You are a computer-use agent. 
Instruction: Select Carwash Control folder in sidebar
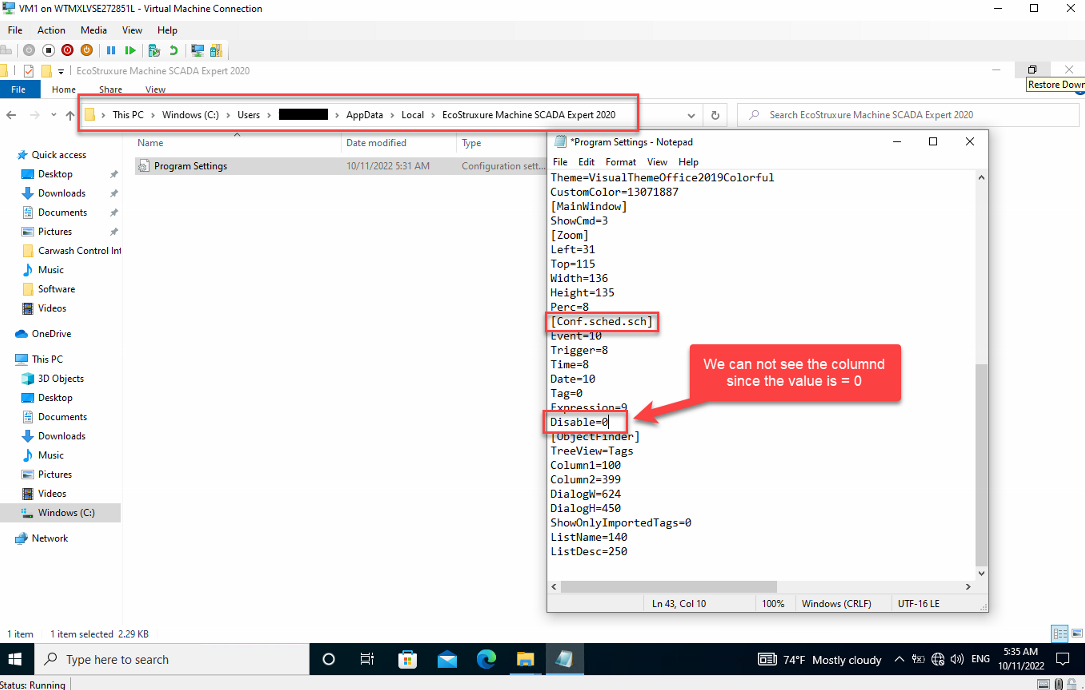click(79, 251)
